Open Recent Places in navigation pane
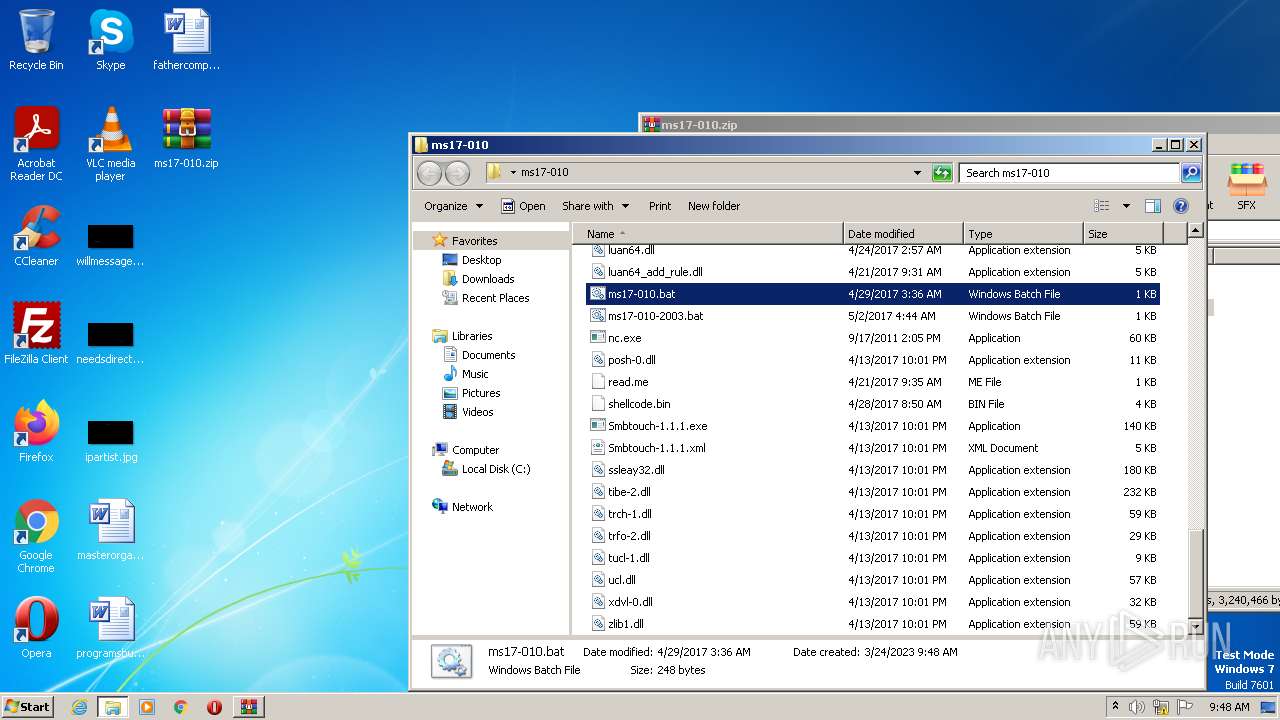 [495, 298]
